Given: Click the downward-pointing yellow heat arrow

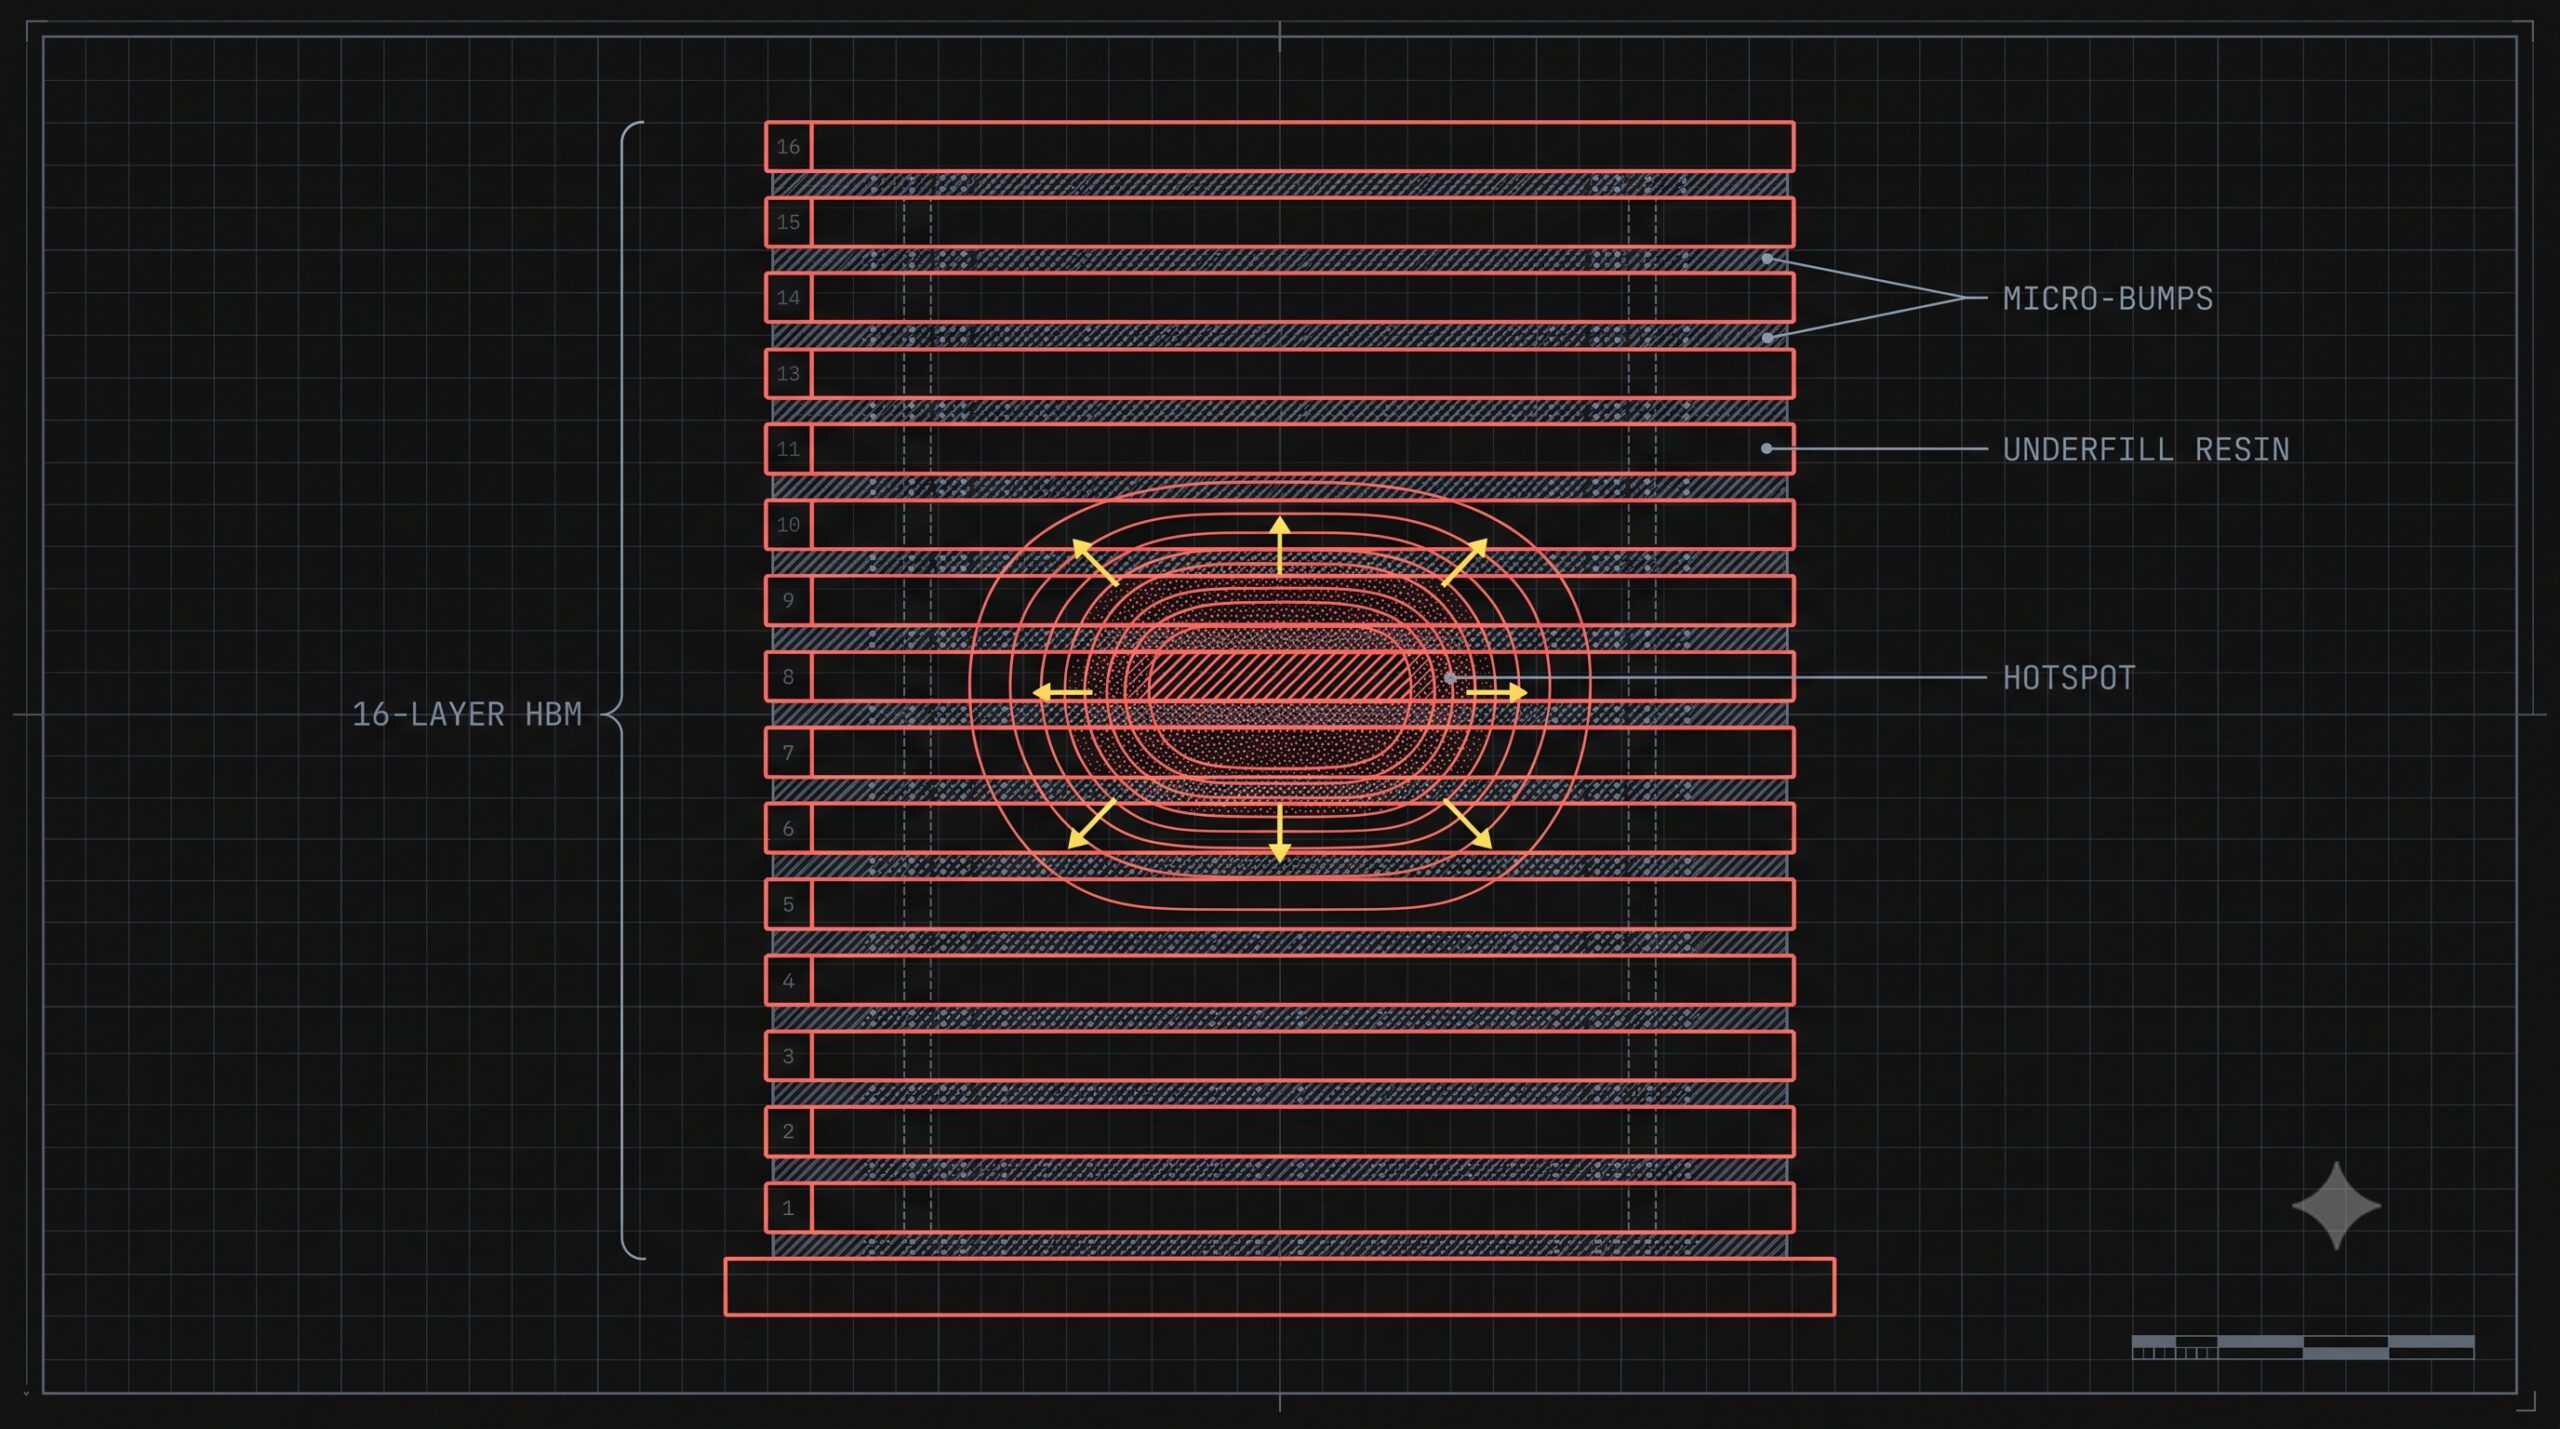Looking at the screenshot, I should 1280,833.
